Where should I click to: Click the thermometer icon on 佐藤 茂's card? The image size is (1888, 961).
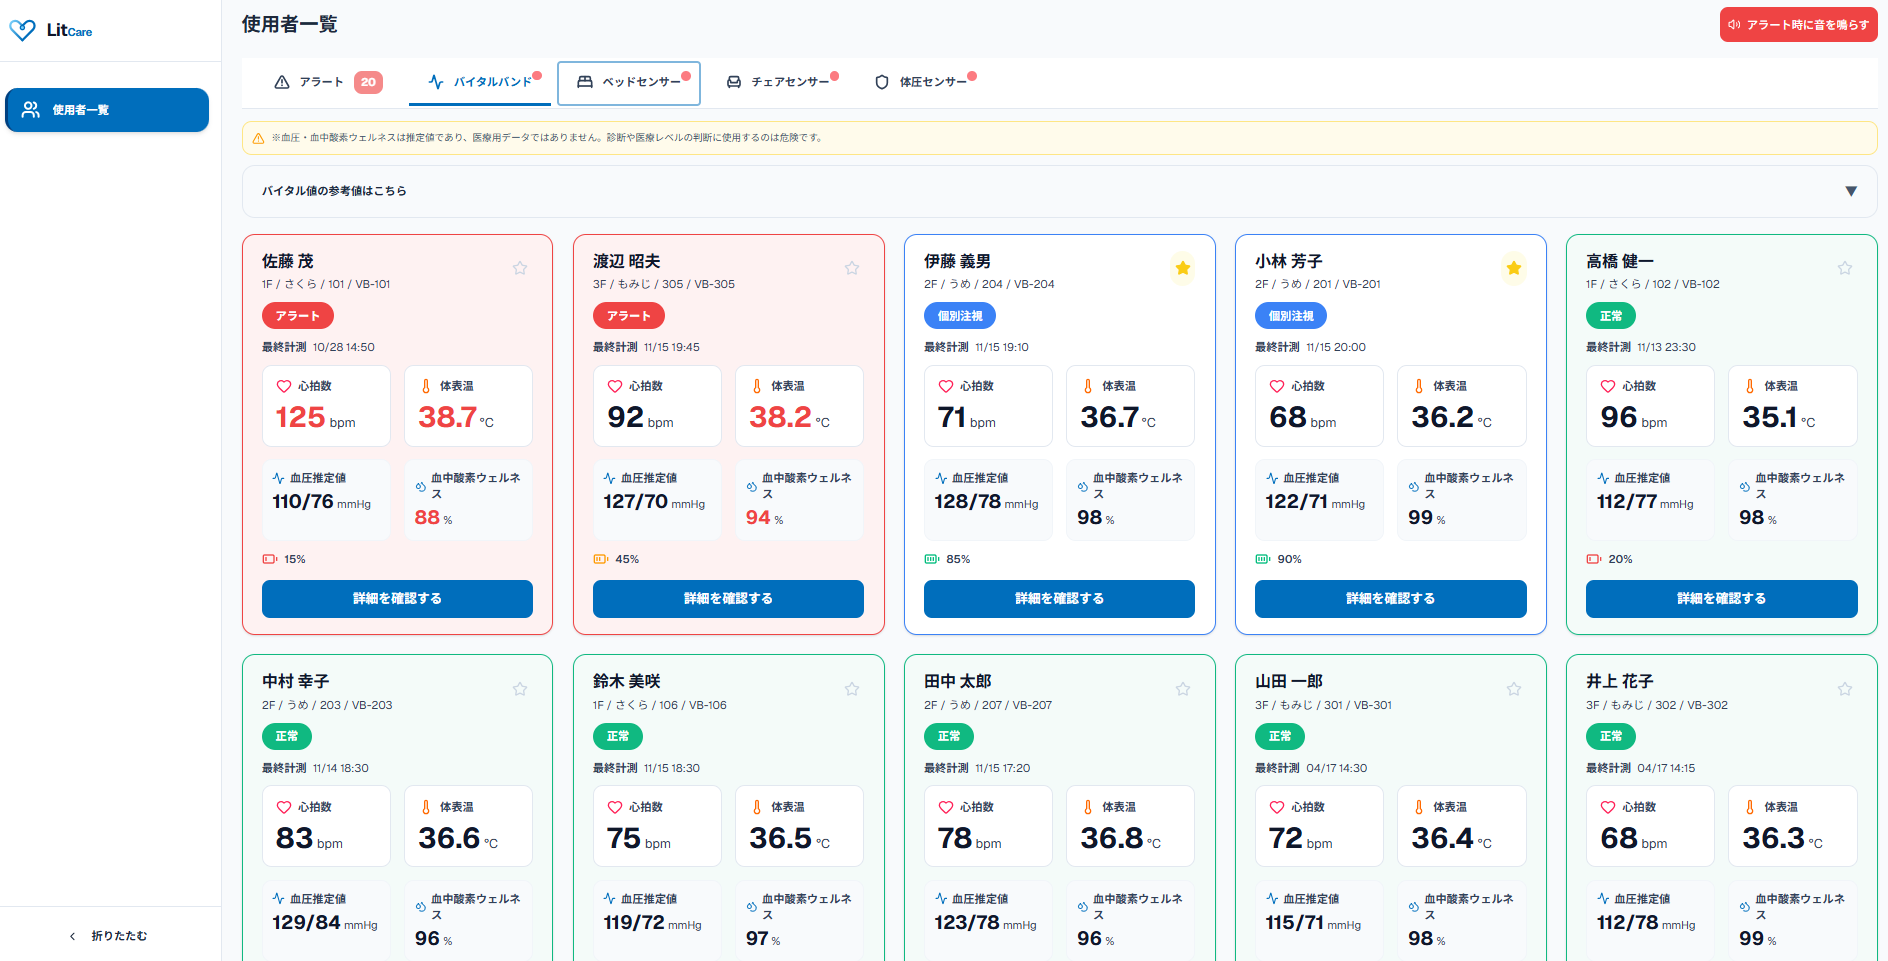(426, 386)
